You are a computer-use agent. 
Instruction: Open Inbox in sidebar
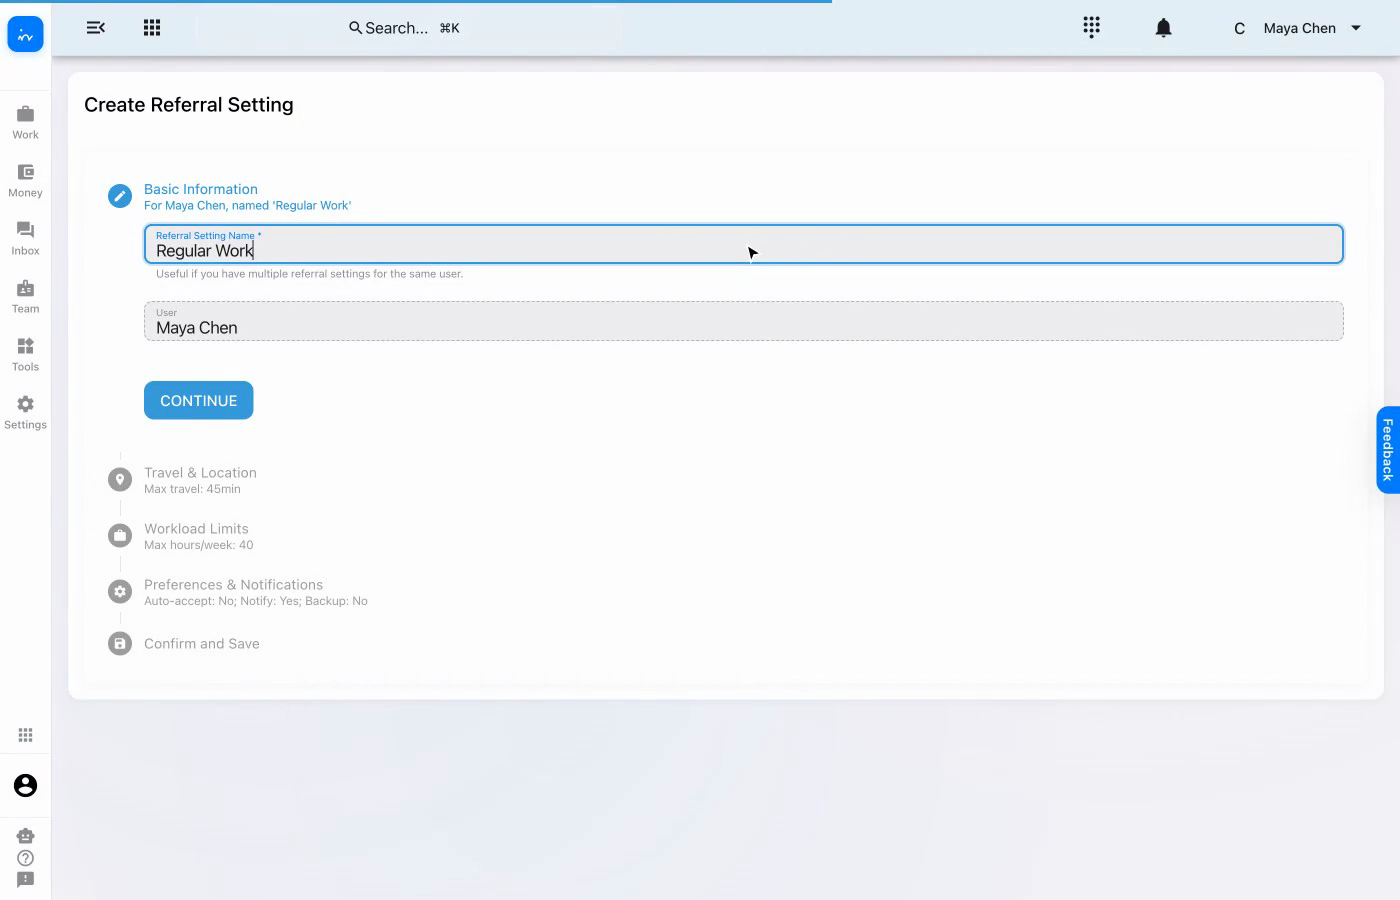(25, 238)
